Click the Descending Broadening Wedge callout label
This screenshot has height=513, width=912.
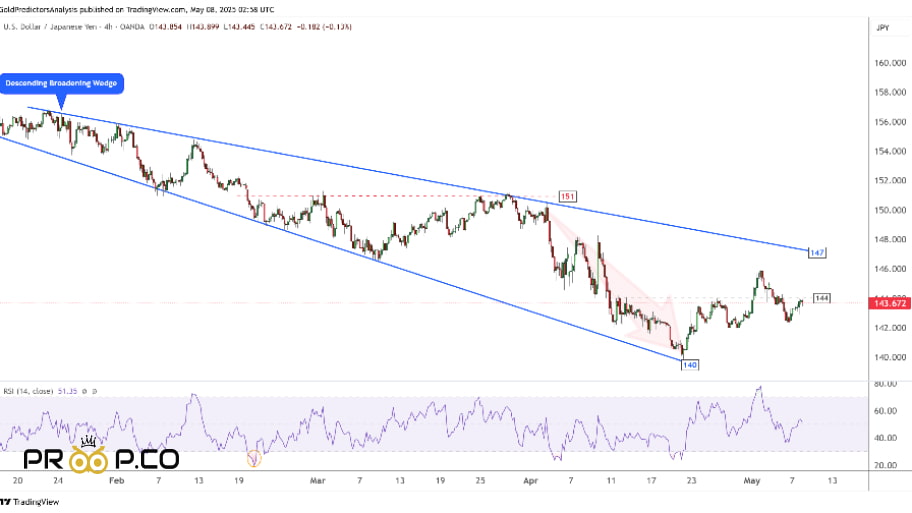(62, 83)
